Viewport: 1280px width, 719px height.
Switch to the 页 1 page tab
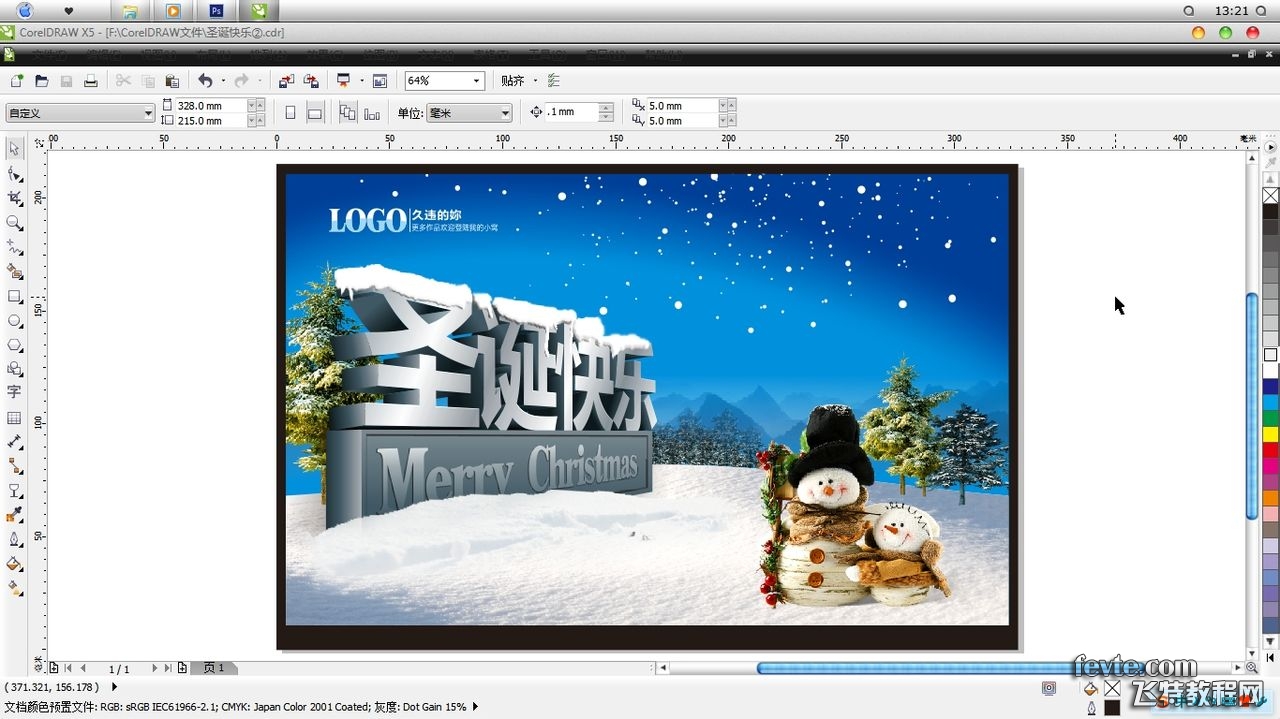214,668
